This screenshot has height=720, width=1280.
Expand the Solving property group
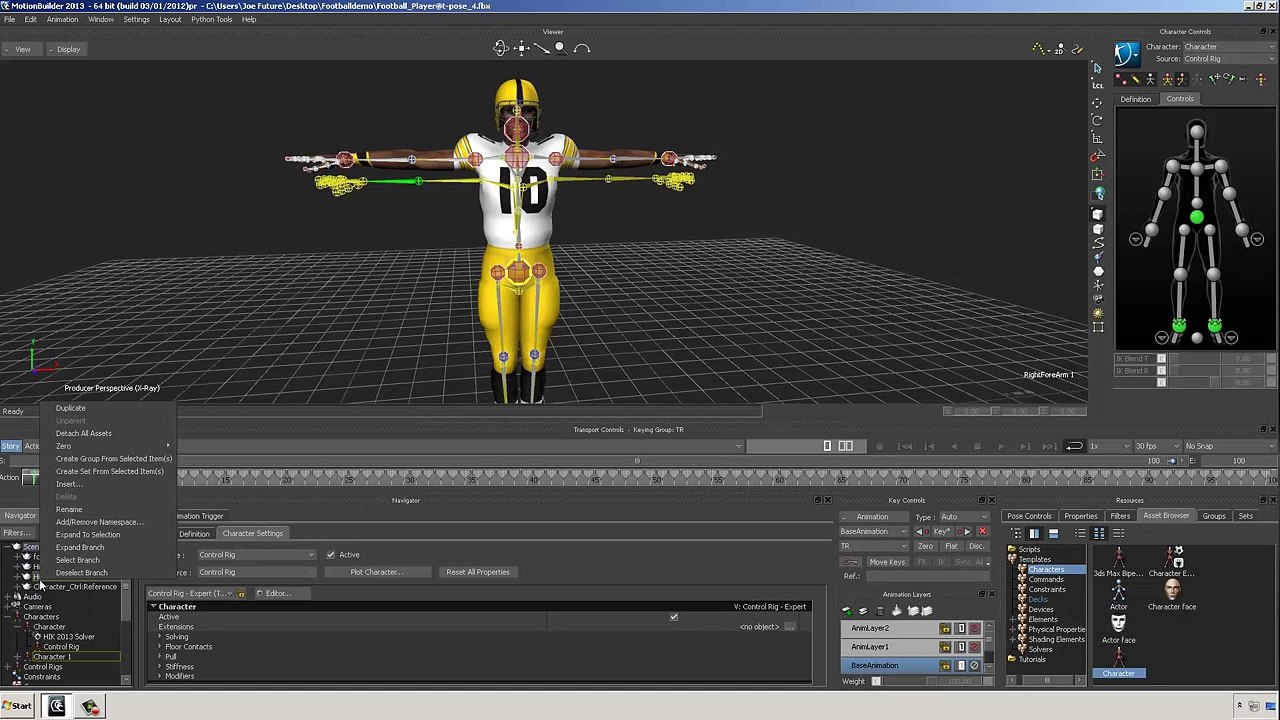point(159,637)
